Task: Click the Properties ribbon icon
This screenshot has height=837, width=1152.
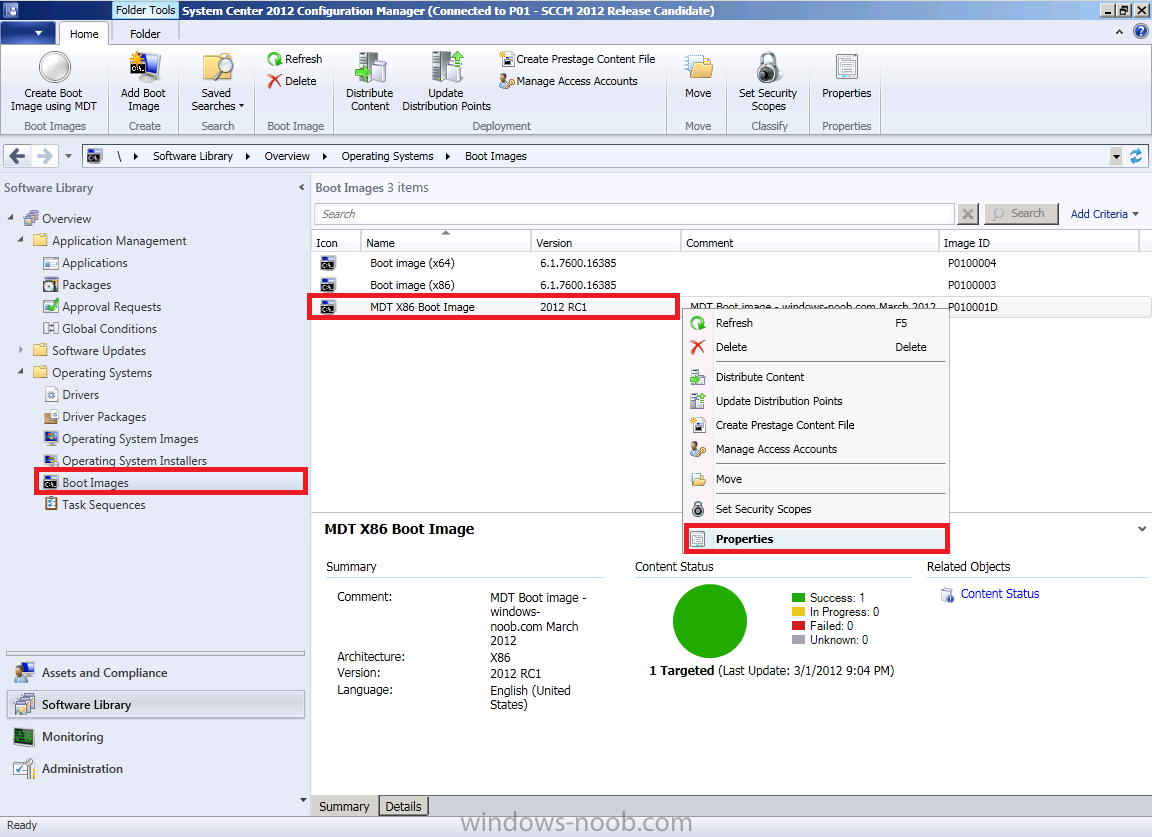Action: [x=846, y=67]
